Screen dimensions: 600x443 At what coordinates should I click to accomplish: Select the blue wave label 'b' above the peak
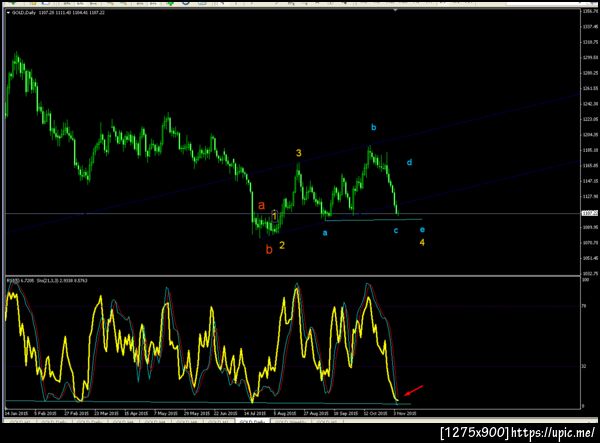(x=374, y=127)
